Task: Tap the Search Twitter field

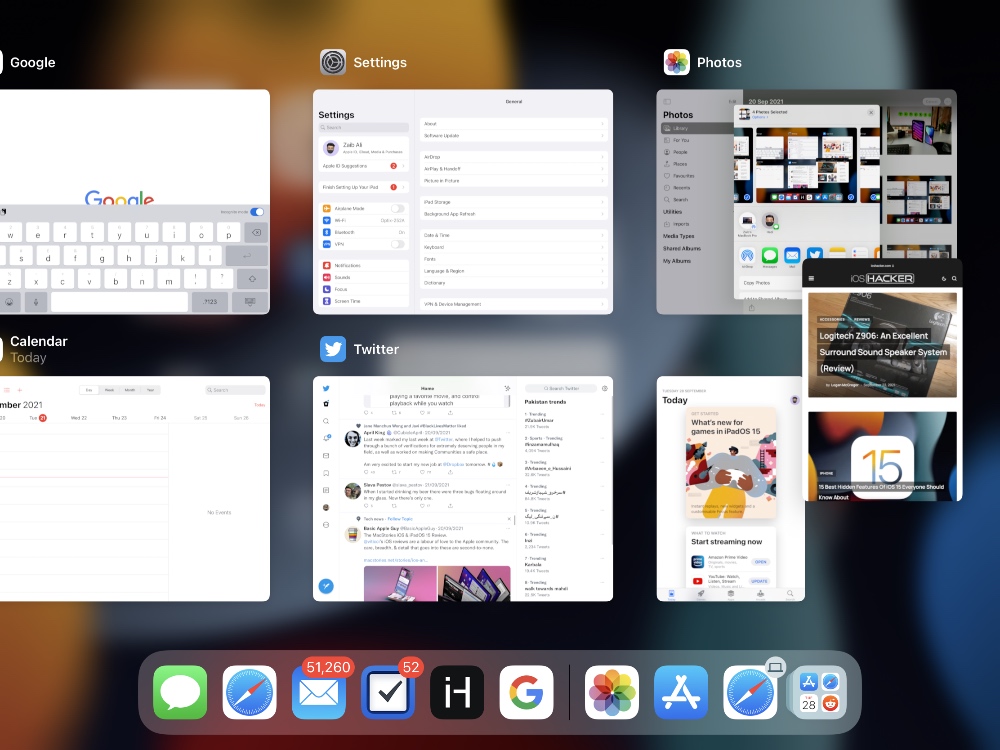Action: click(x=561, y=388)
